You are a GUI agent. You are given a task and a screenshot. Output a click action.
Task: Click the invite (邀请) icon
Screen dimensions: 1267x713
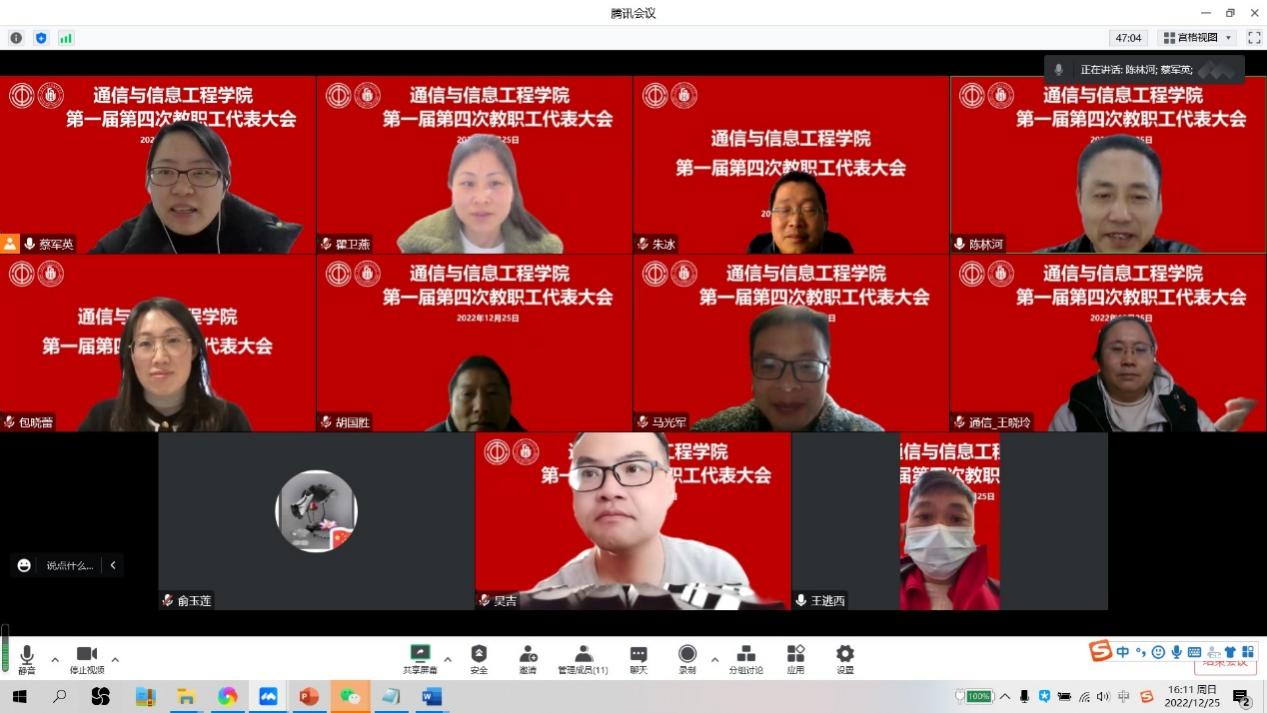(x=528, y=658)
